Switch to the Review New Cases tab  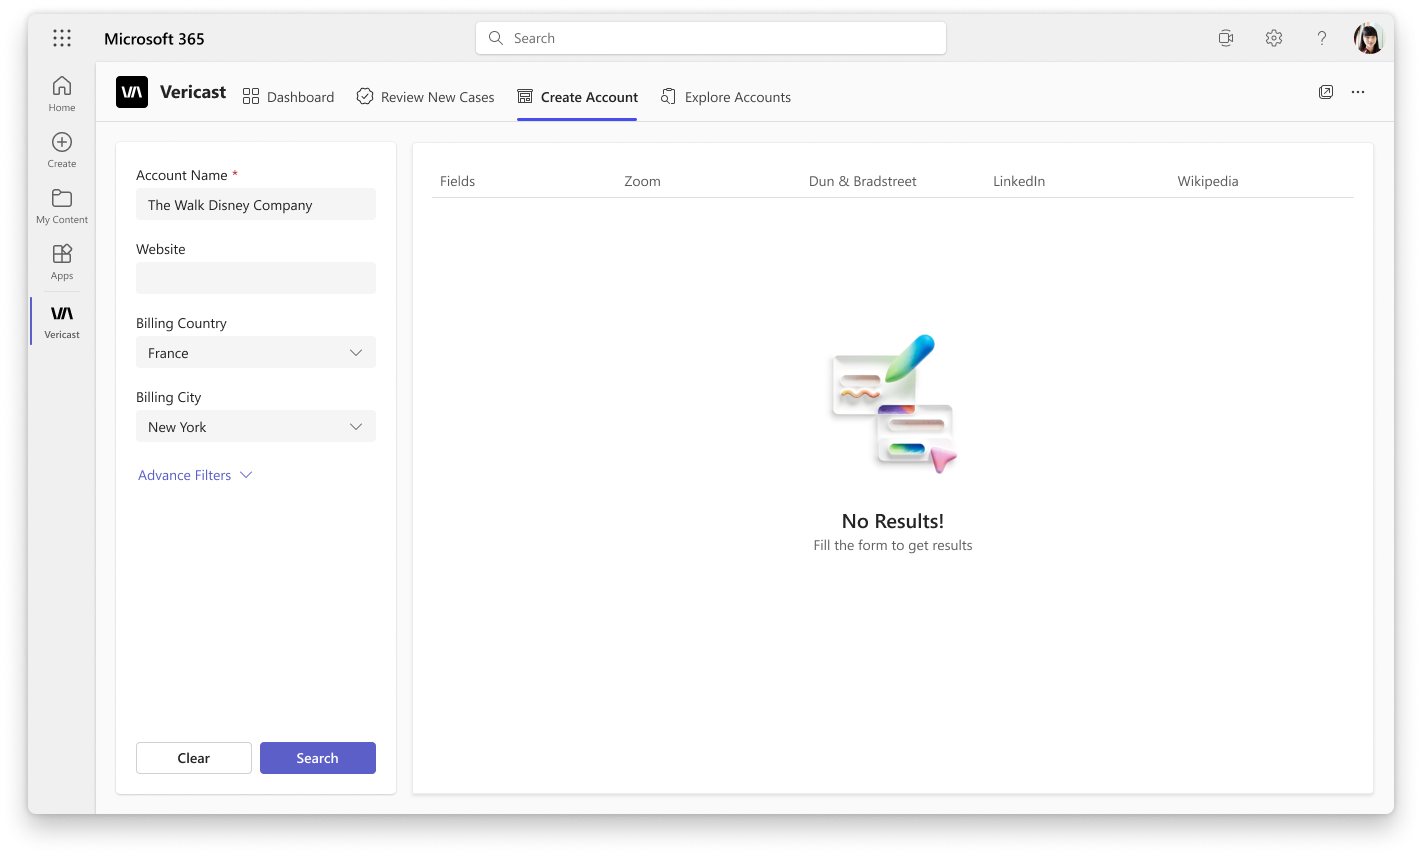click(426, 97)
